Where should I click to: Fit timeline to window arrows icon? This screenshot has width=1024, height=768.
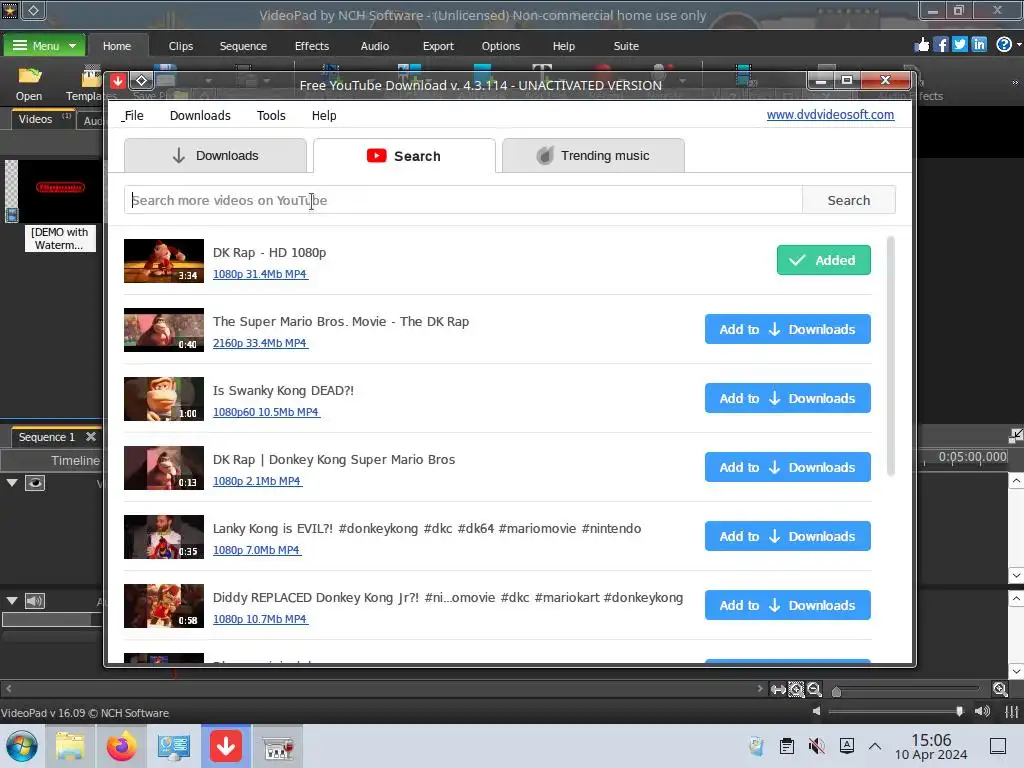[778, 689]
